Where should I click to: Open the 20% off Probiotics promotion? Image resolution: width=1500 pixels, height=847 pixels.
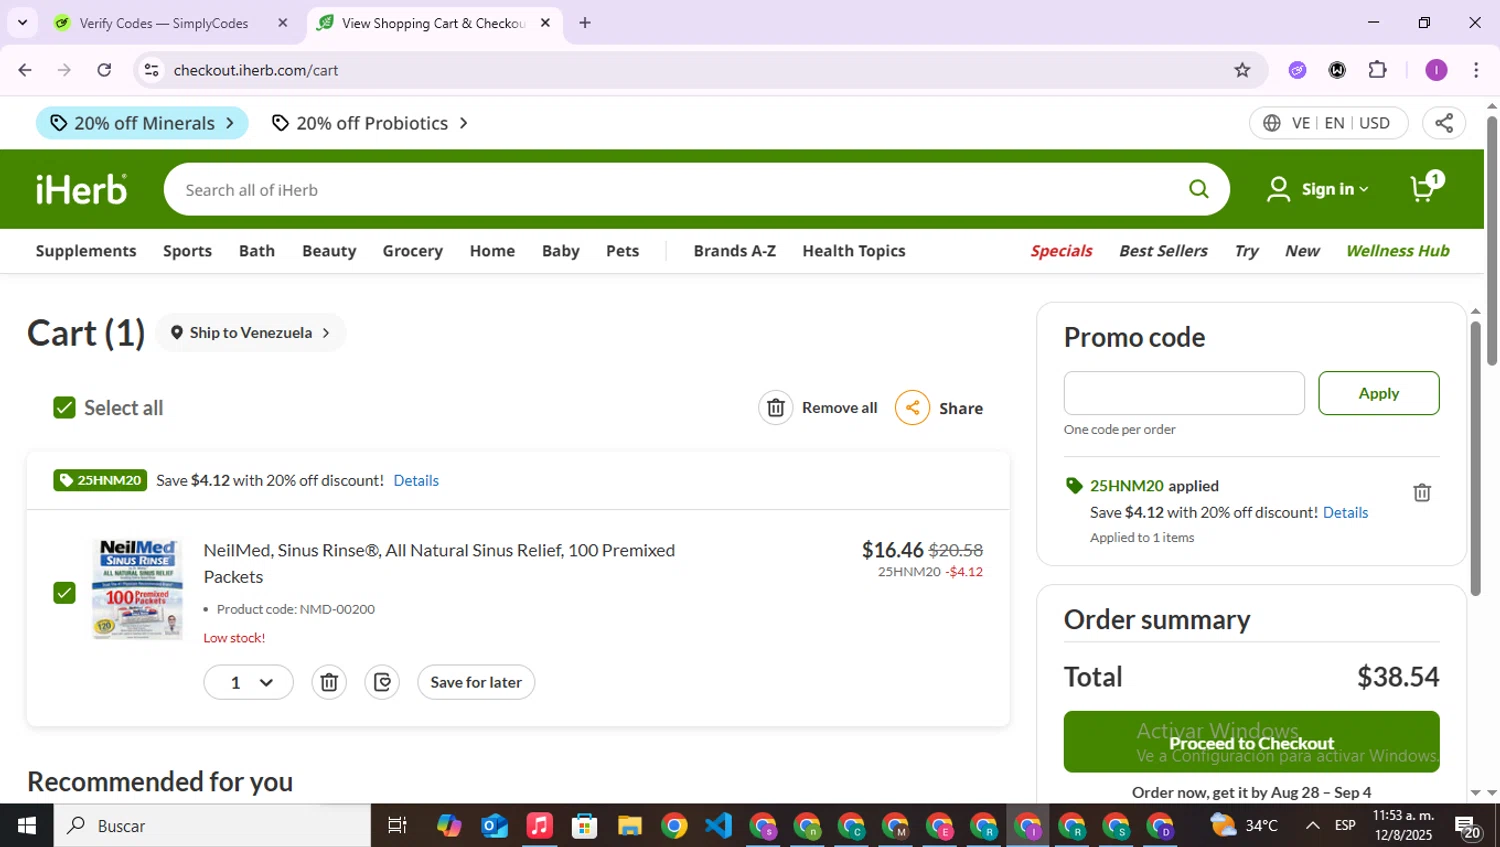click(370, 123)
